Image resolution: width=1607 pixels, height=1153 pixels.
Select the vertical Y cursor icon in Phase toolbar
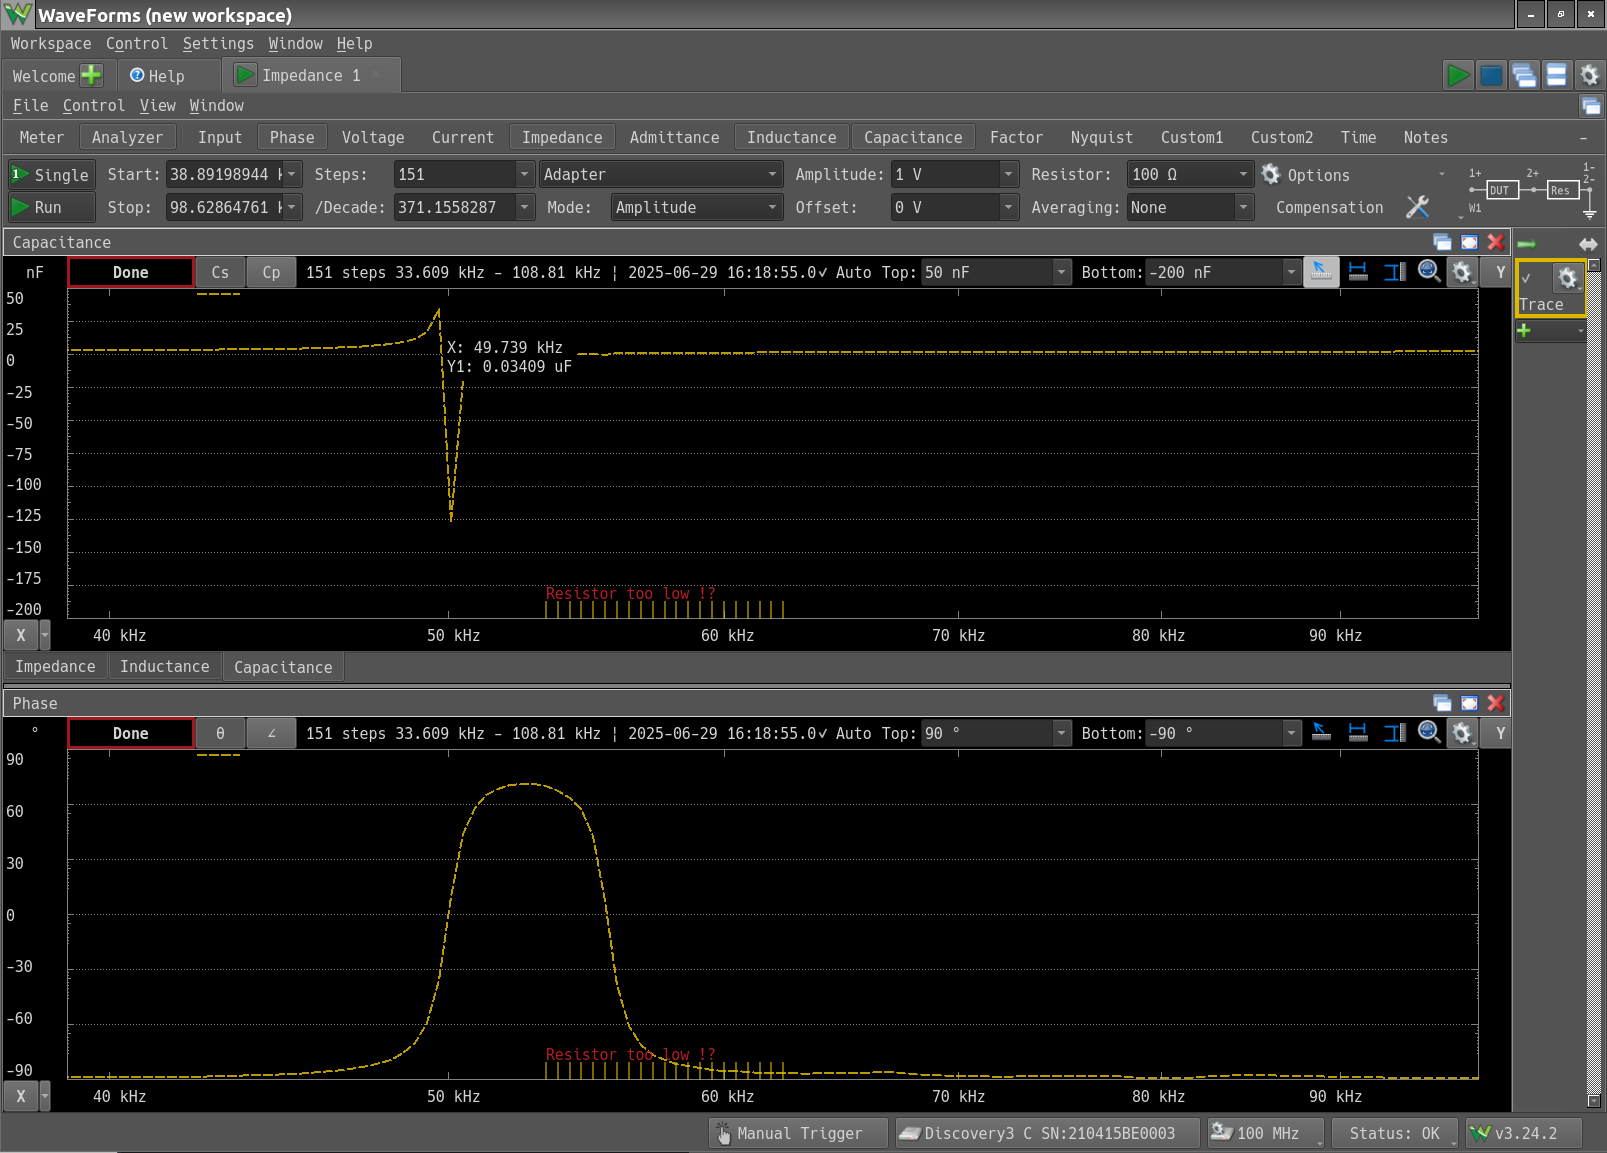(x=1394, y=733)
